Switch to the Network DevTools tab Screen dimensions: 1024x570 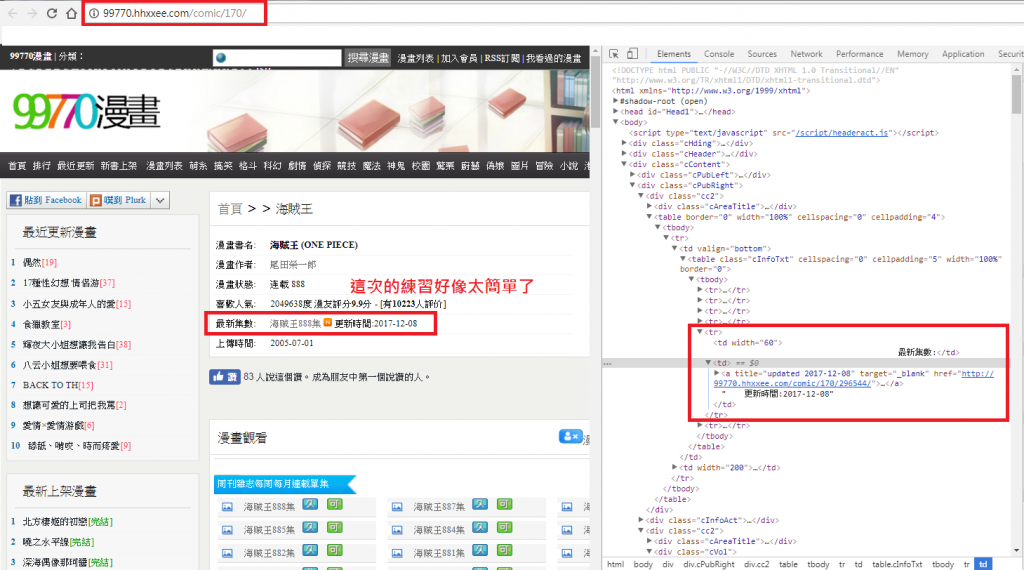pos(807,54)
